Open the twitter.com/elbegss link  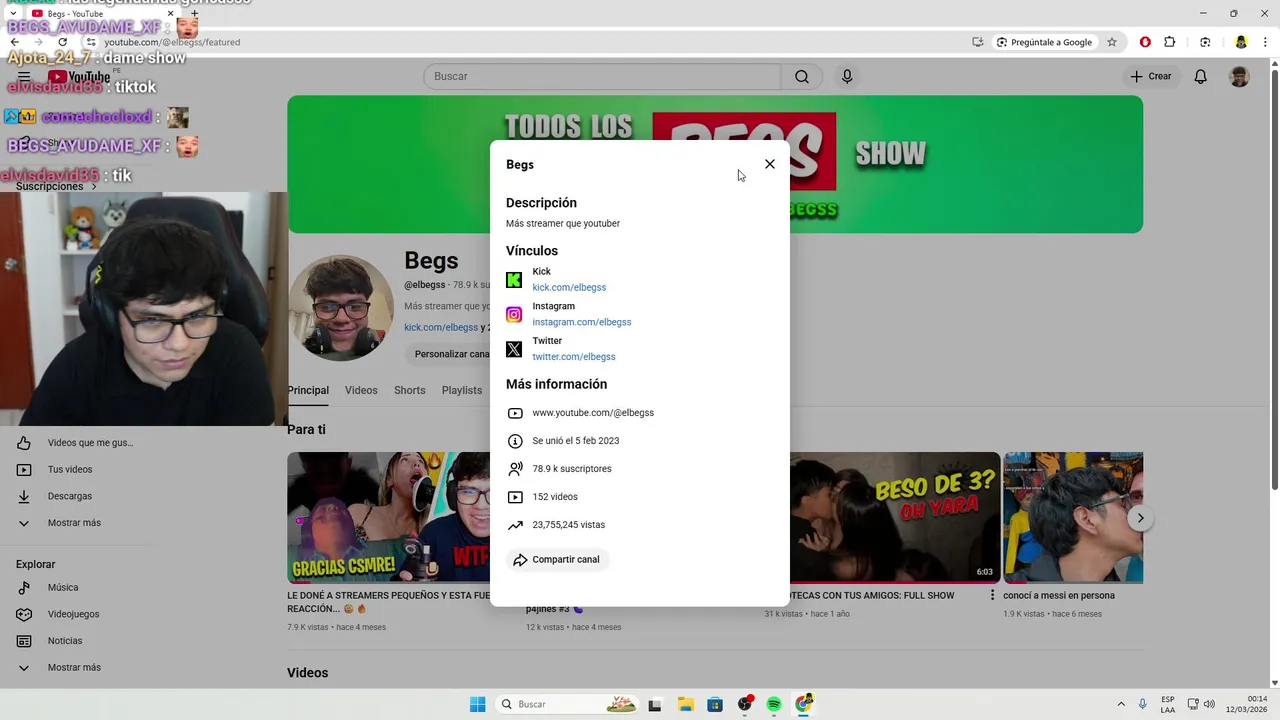point(574,357)
